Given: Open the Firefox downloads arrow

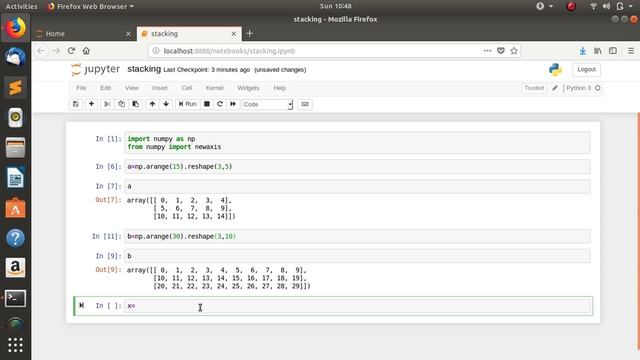Looking at the screenshot, I should (582, 51).
